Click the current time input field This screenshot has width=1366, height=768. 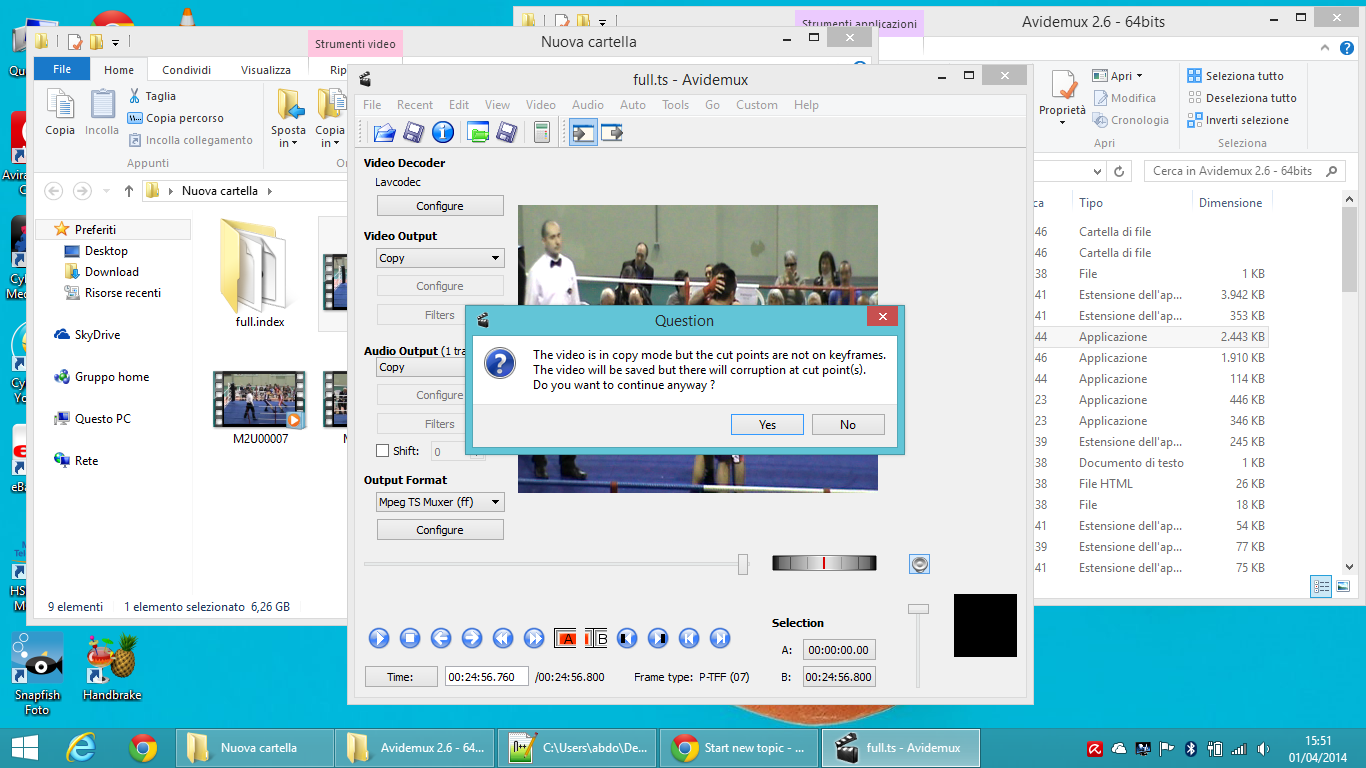pos(486,677)
